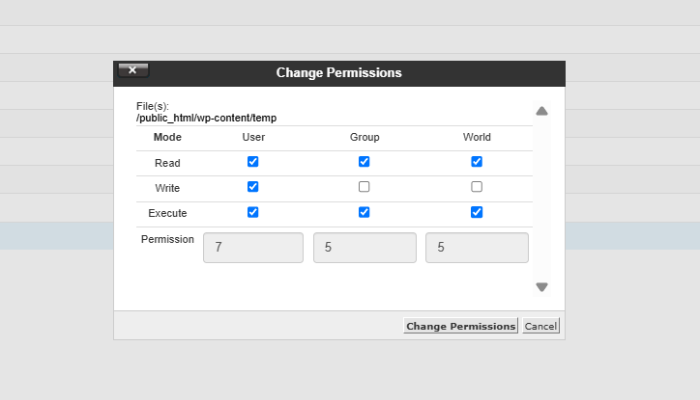
Task: Enable Write permission for Group
Action: 364,187
